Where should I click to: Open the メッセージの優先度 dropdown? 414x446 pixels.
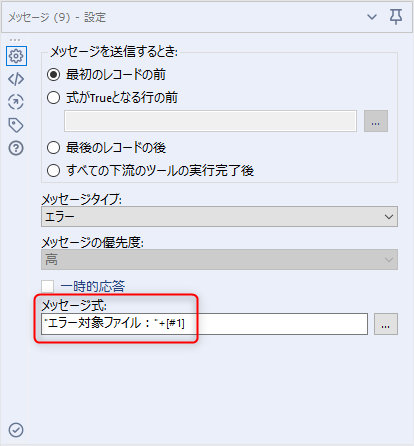click(219, 259)
